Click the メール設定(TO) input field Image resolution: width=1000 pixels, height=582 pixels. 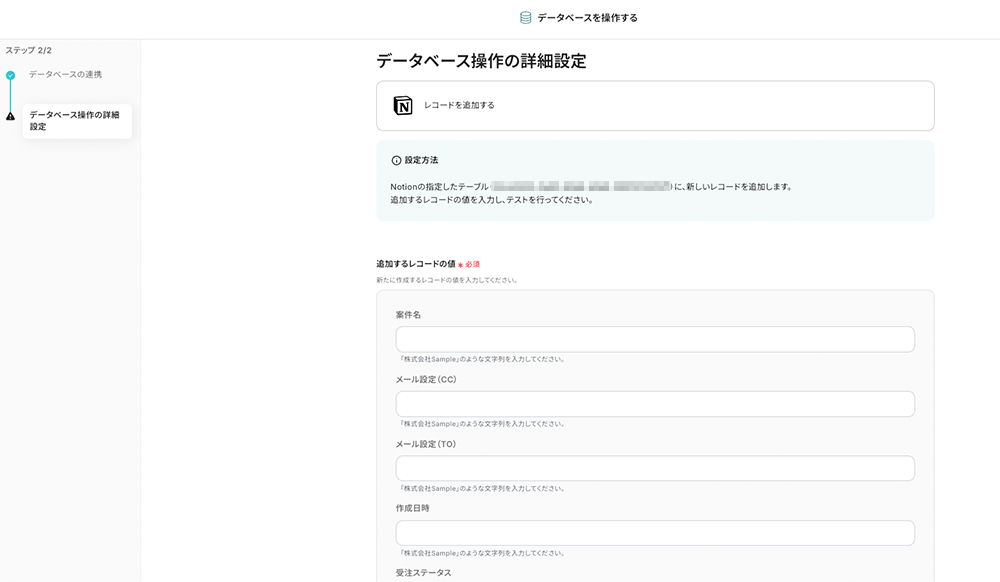(x=655, y=467)
